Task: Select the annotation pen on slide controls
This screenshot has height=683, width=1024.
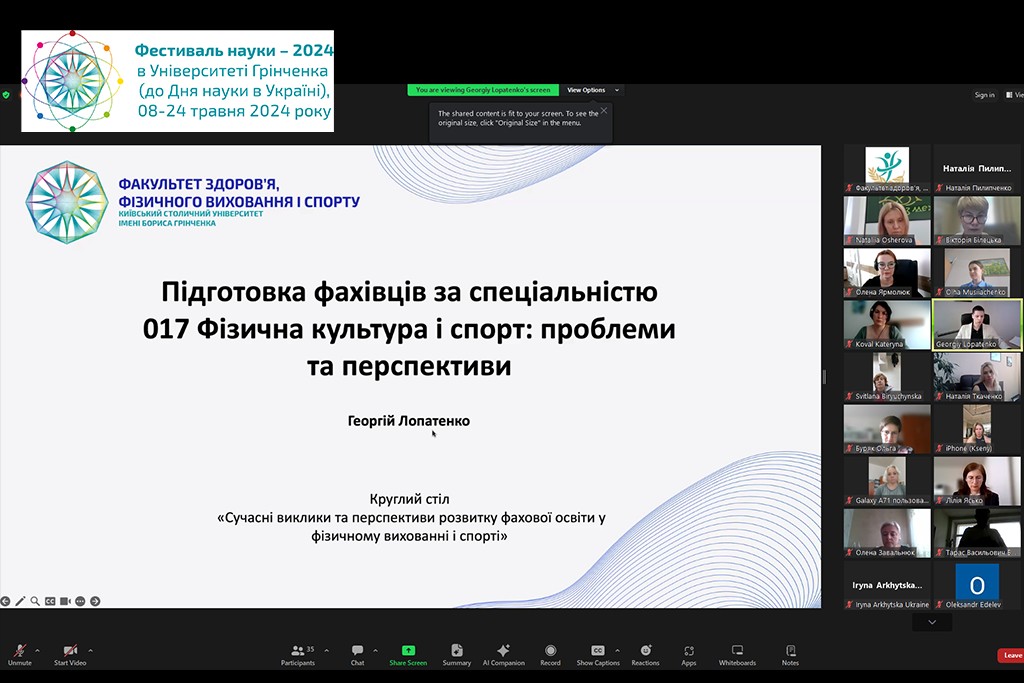Action: [x=21, y=601]
